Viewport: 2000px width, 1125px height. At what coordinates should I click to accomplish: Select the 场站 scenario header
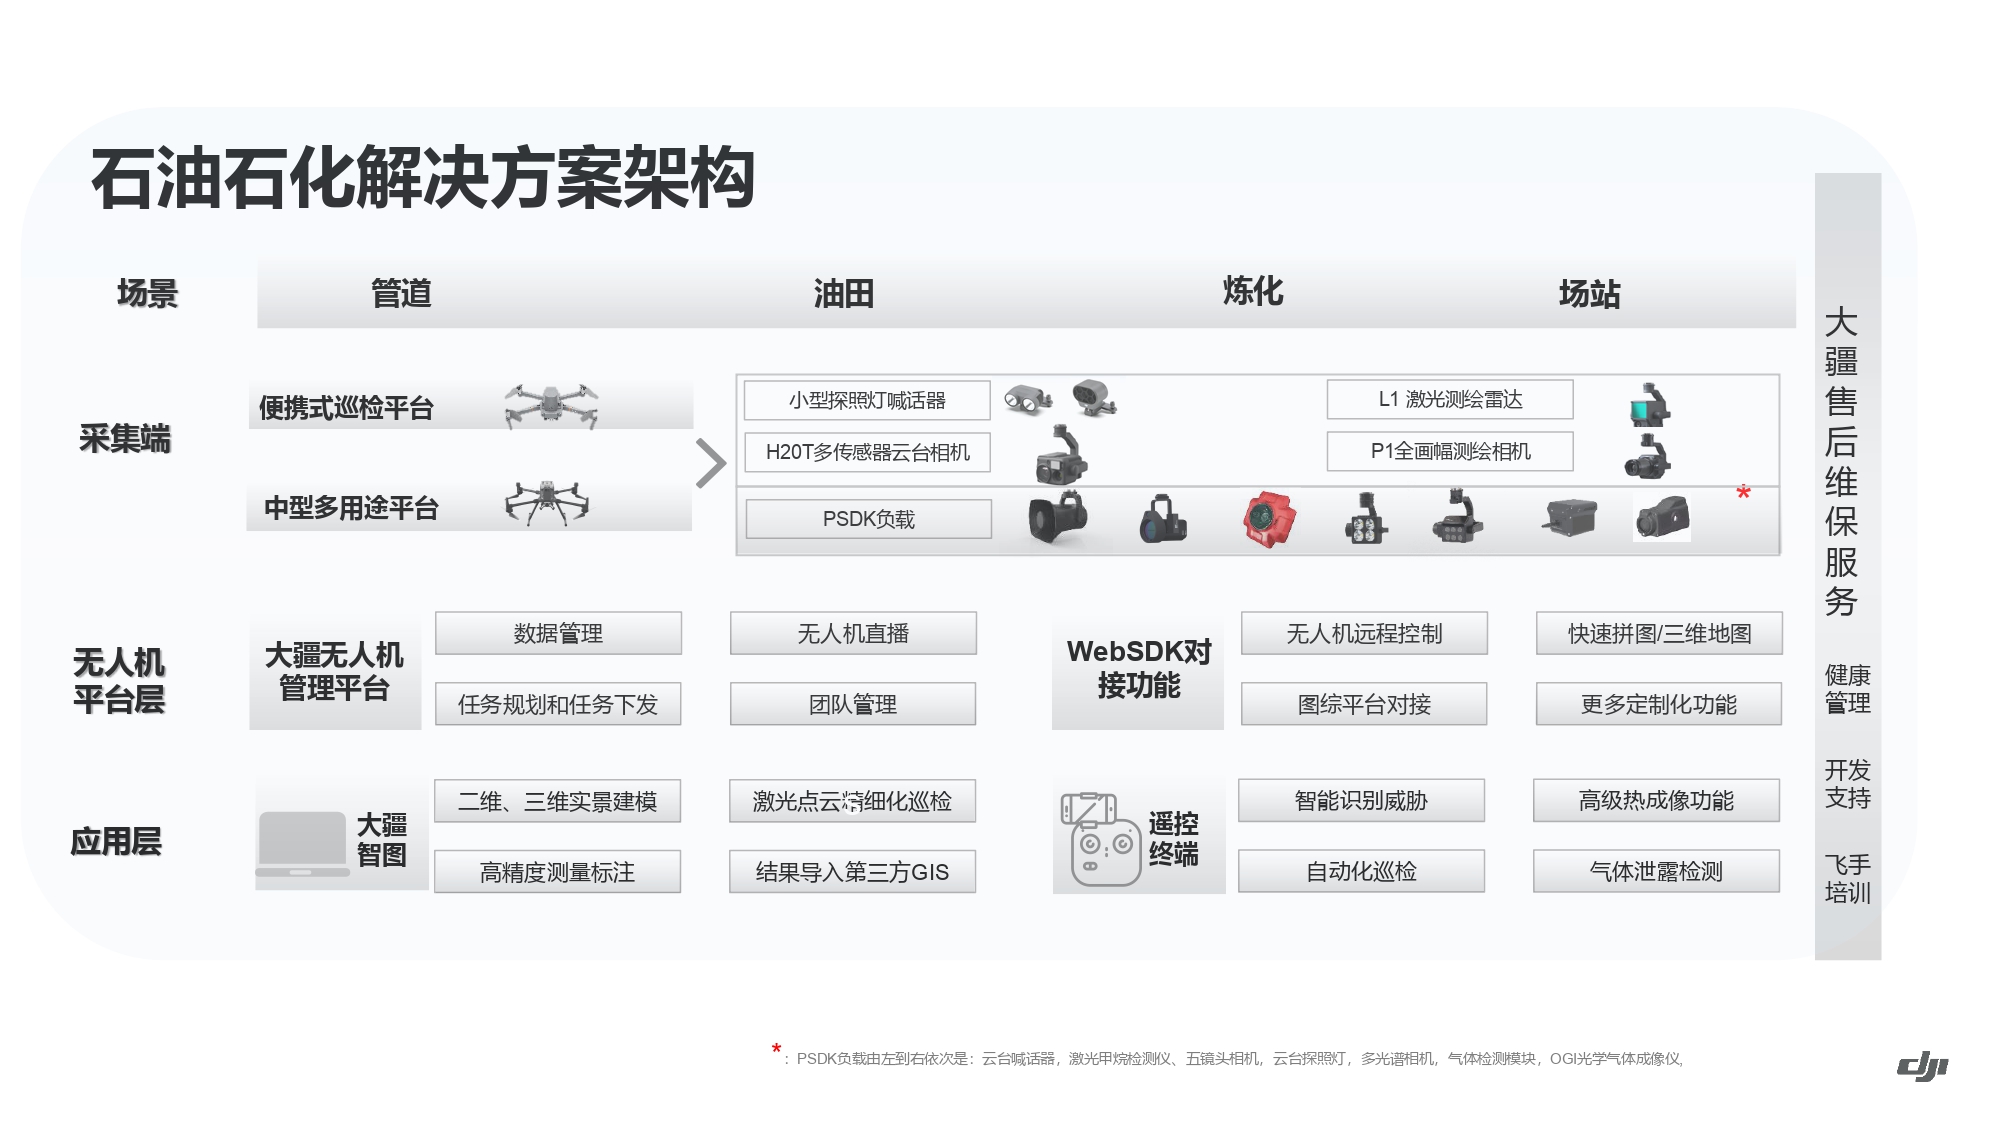[x=1589, y=293]
